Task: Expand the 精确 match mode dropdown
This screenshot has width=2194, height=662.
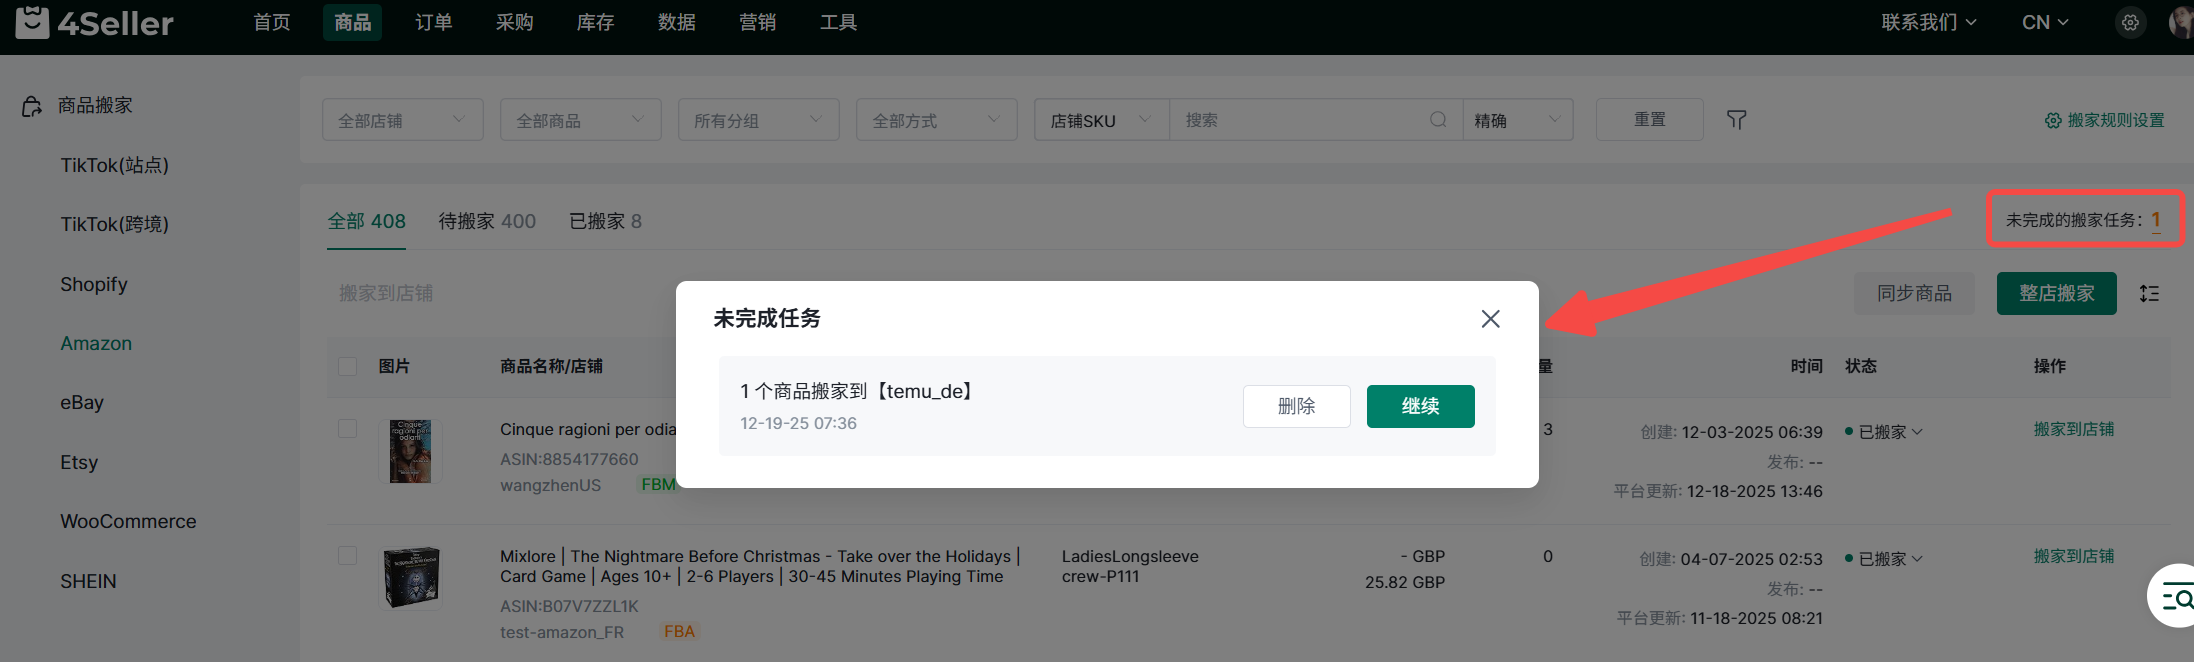Action: pos(1517,120)
